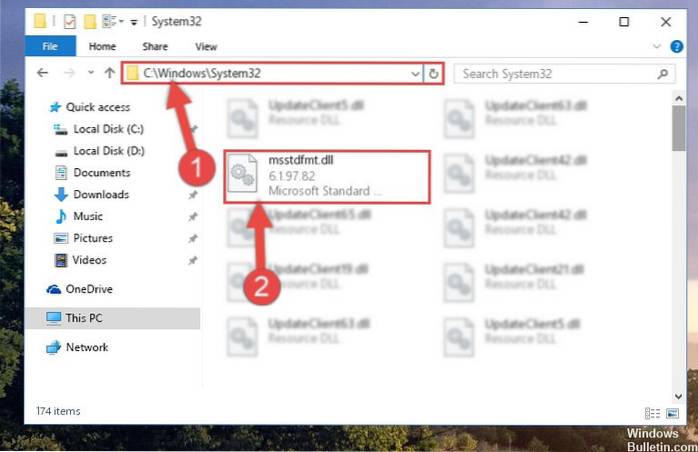This screenshot has width=698, height=452.
Task: Click the Back navigation arrow
Action: coord(42,74)
